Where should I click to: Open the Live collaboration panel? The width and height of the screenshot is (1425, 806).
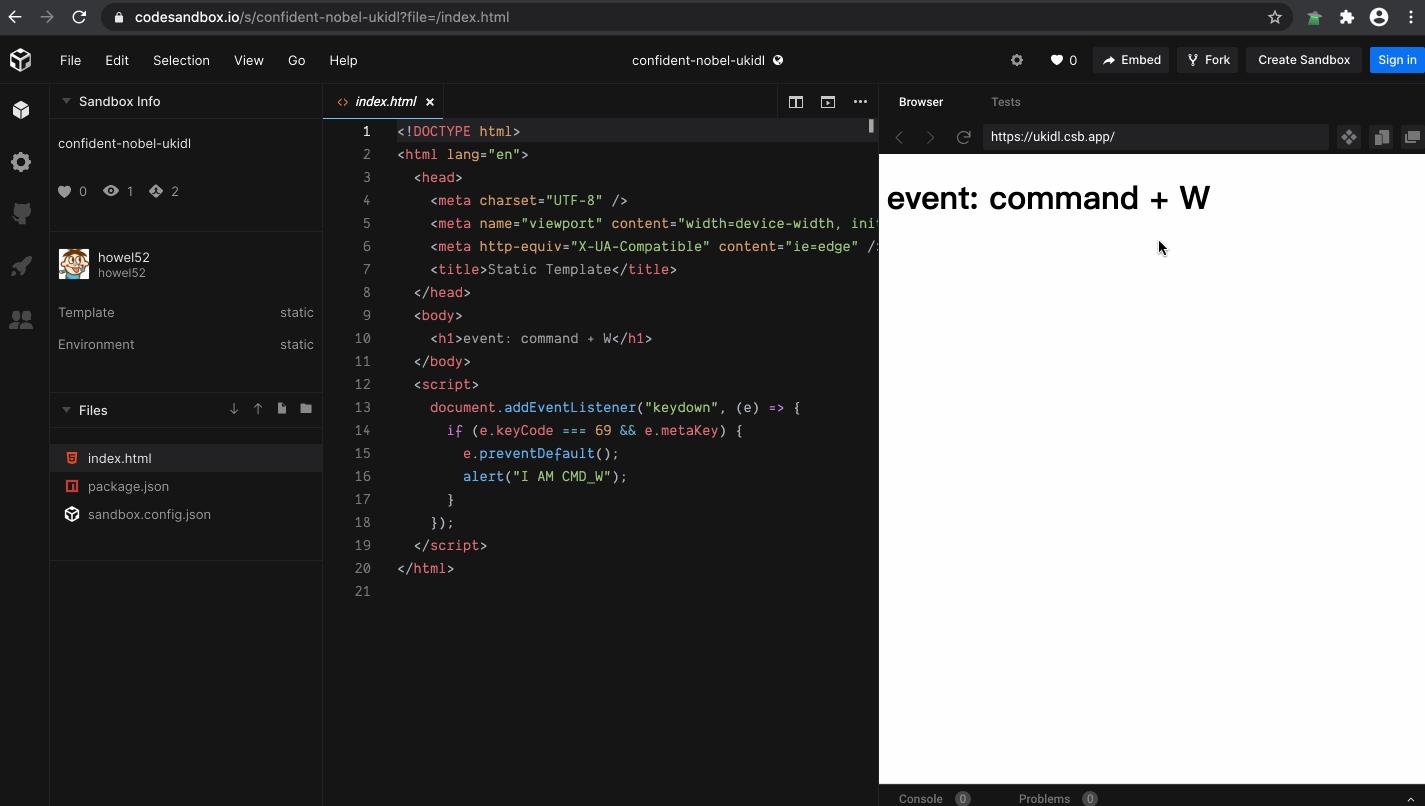[x=21, y=320]
